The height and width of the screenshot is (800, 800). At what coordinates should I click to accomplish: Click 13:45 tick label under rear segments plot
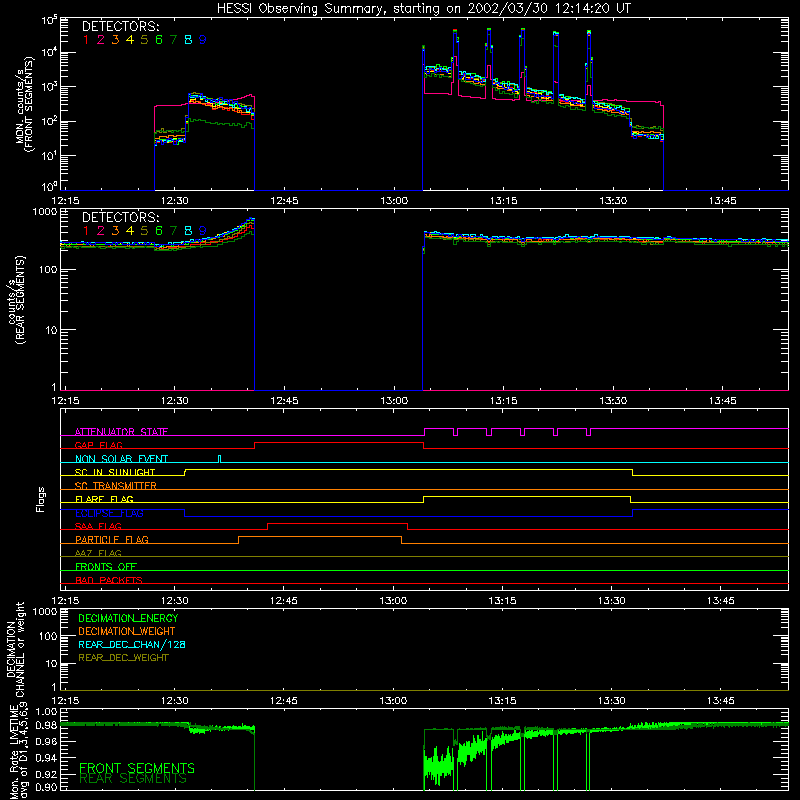click(722, 401)
